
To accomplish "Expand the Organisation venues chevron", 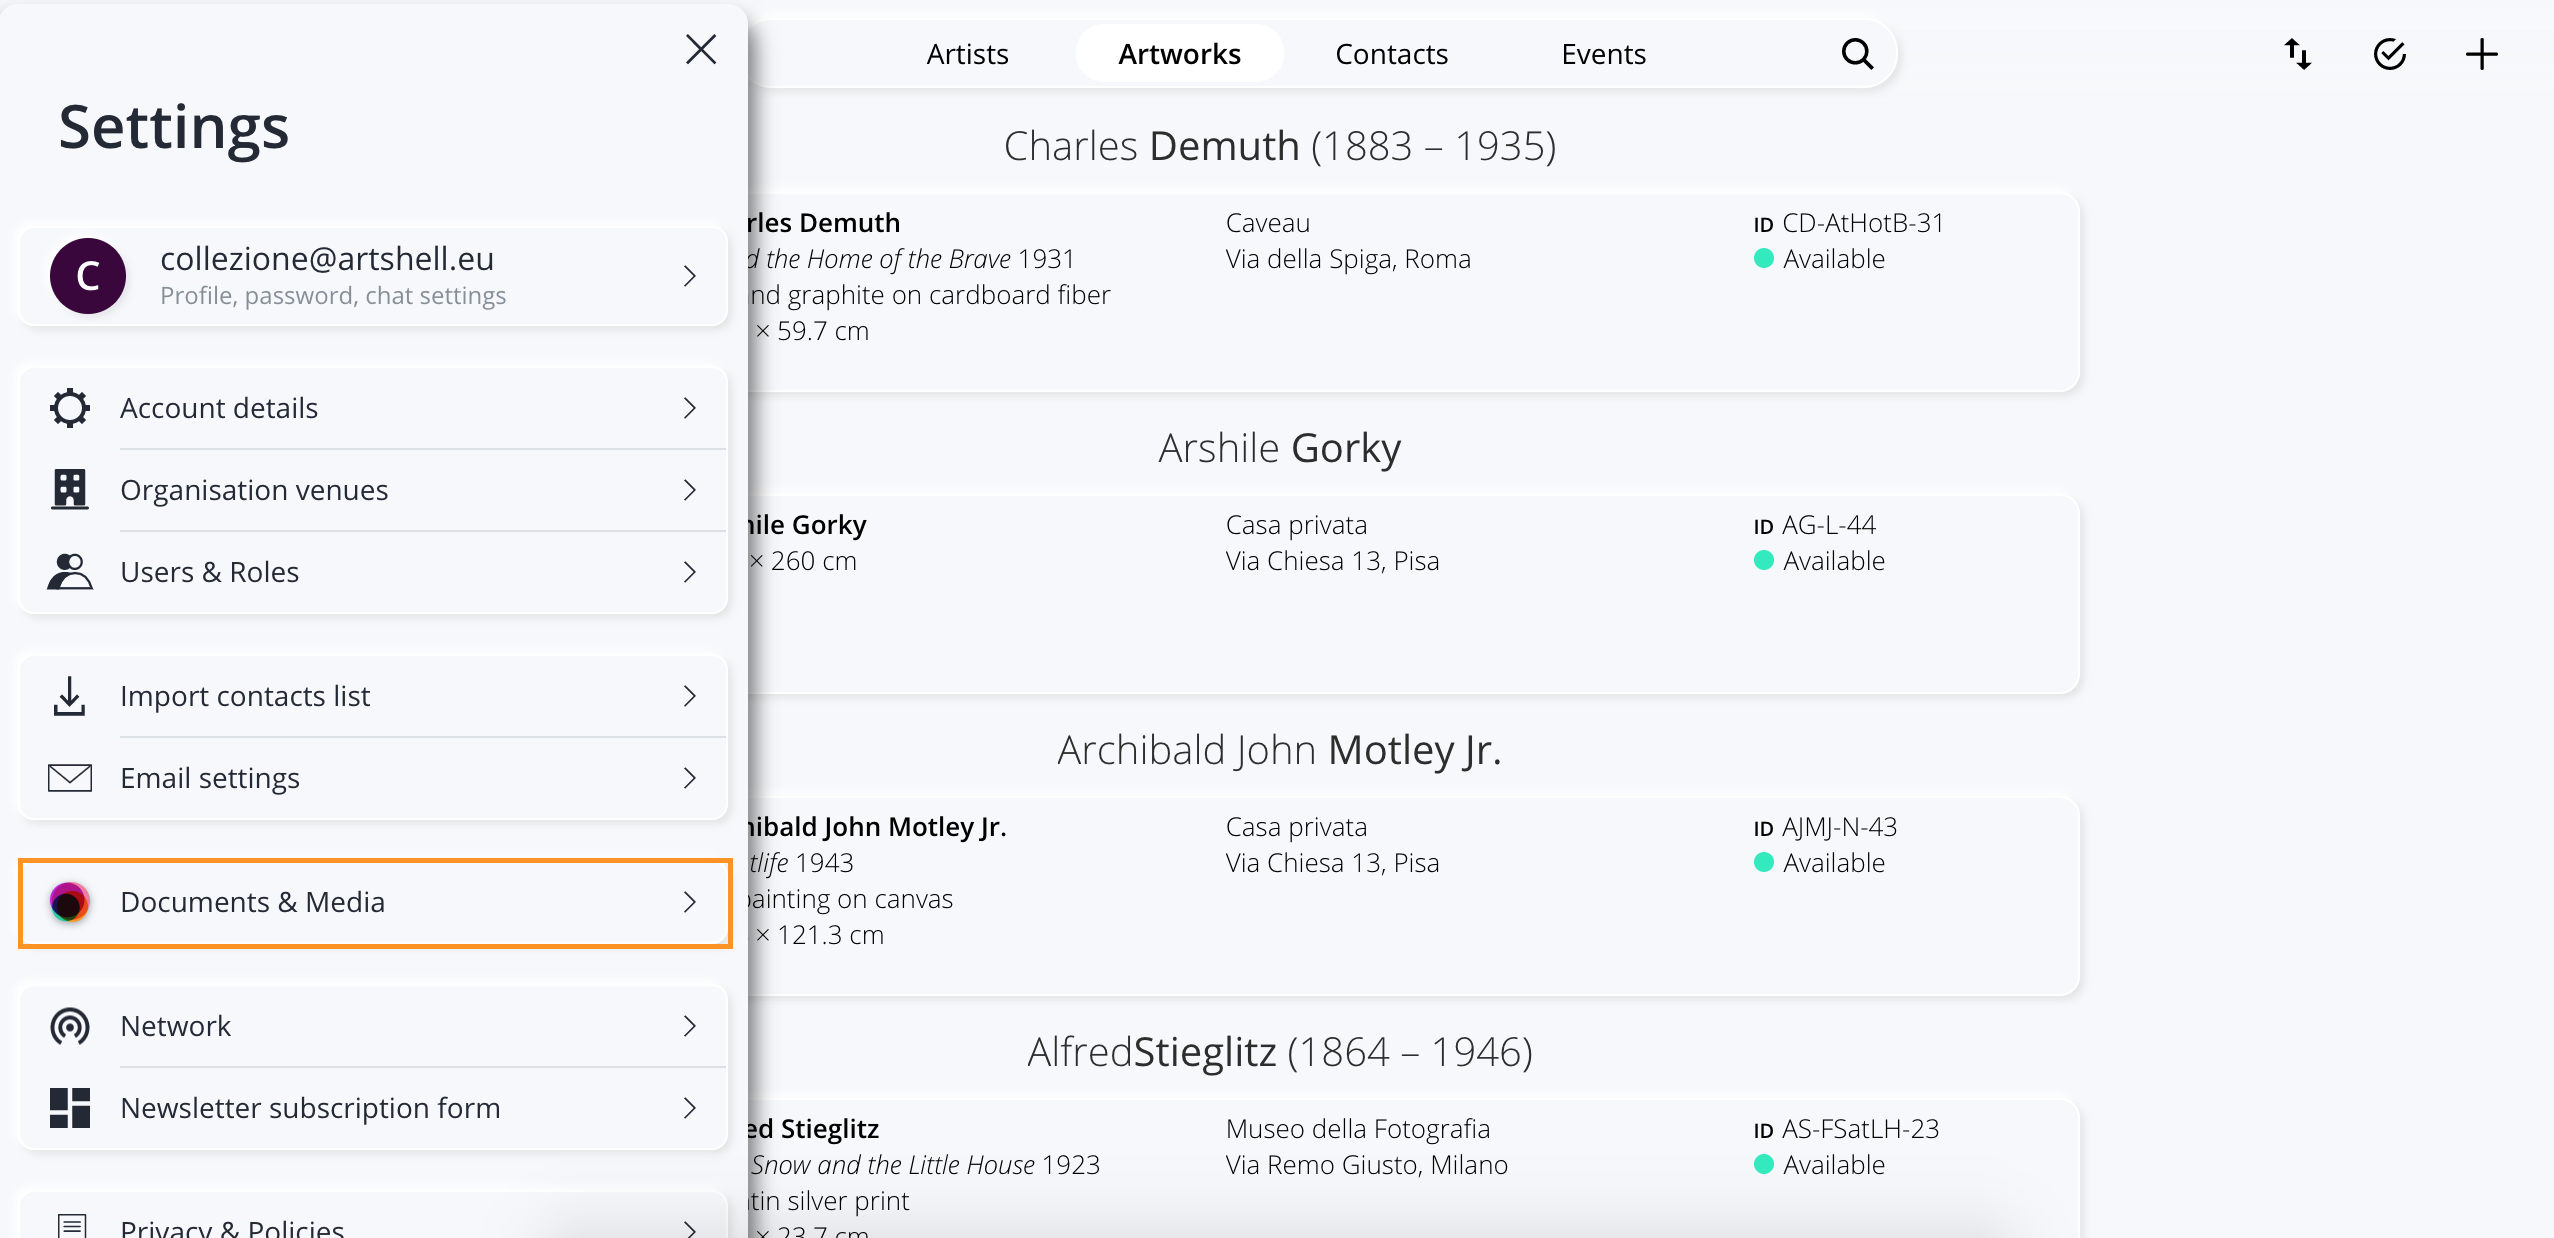I will (690, 490).
